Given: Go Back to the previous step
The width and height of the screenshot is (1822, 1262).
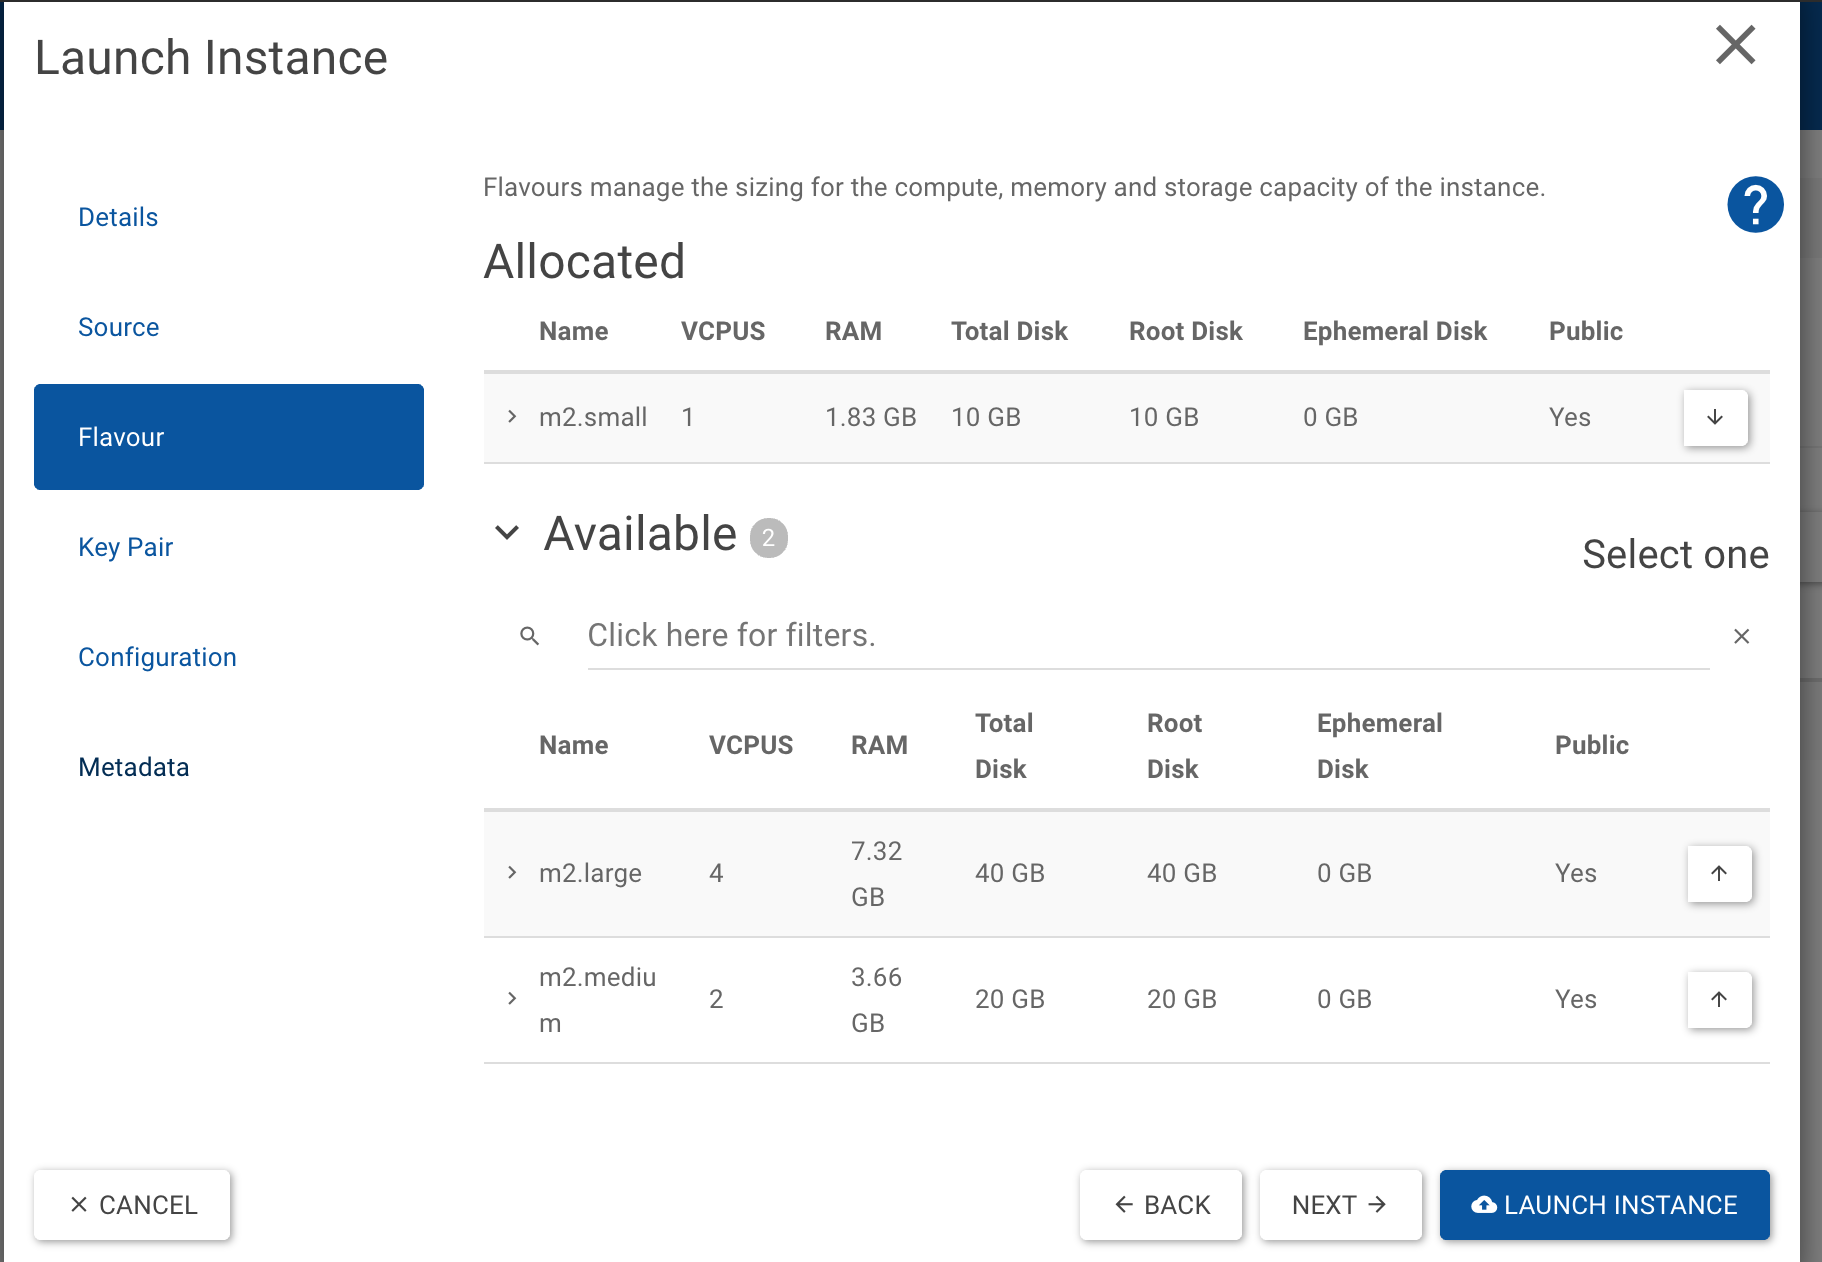Looking at the screenshot, I should 1161,1205.
